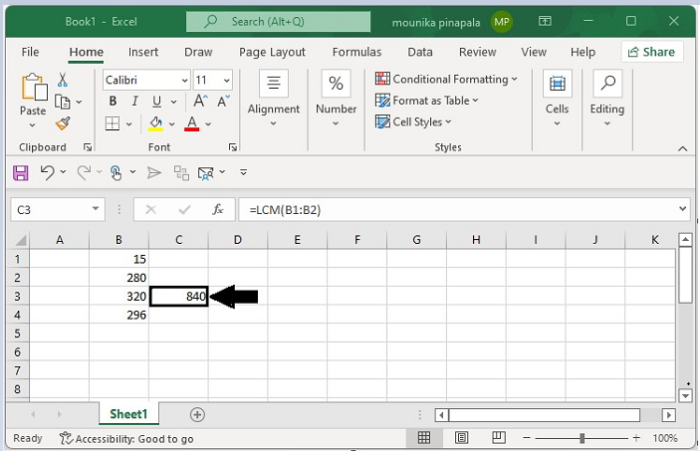Open the Font Color dropdown arrow
The width and height of the screenshot is (700, 451).
[208, 124]
